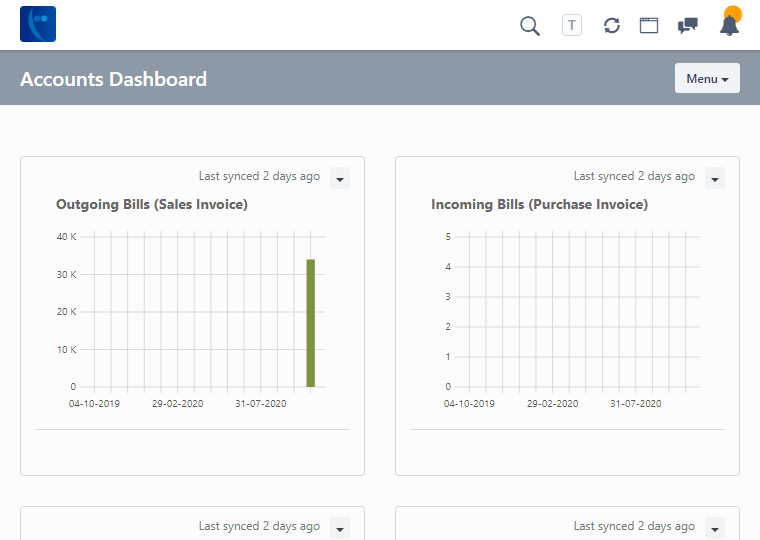
Task: Open the Outgoing Bills card options arrow
Action: pos(340,179)
